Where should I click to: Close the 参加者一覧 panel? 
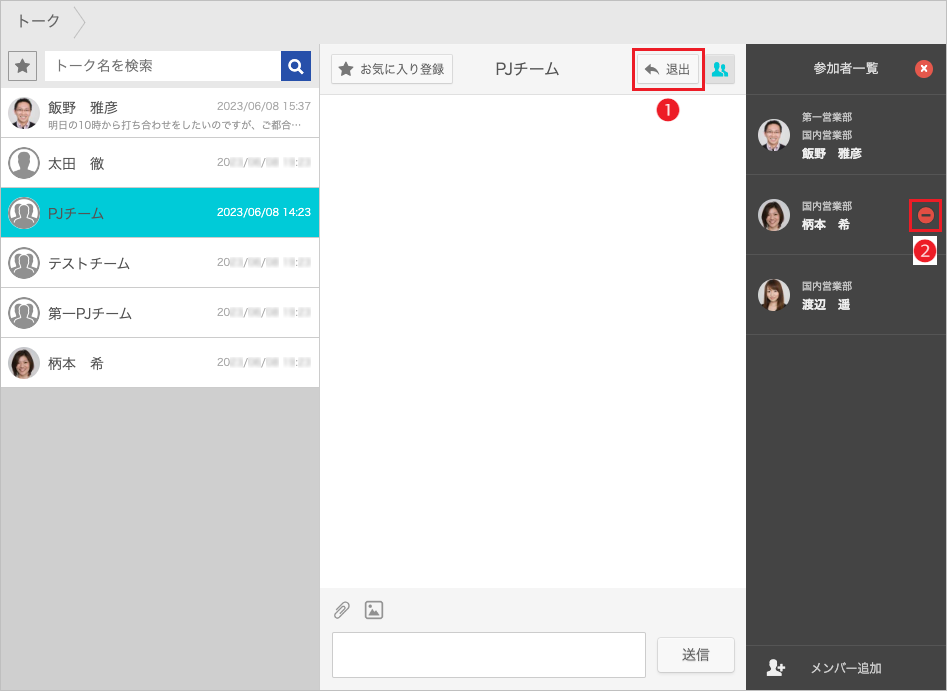click(x=924, y=68)
